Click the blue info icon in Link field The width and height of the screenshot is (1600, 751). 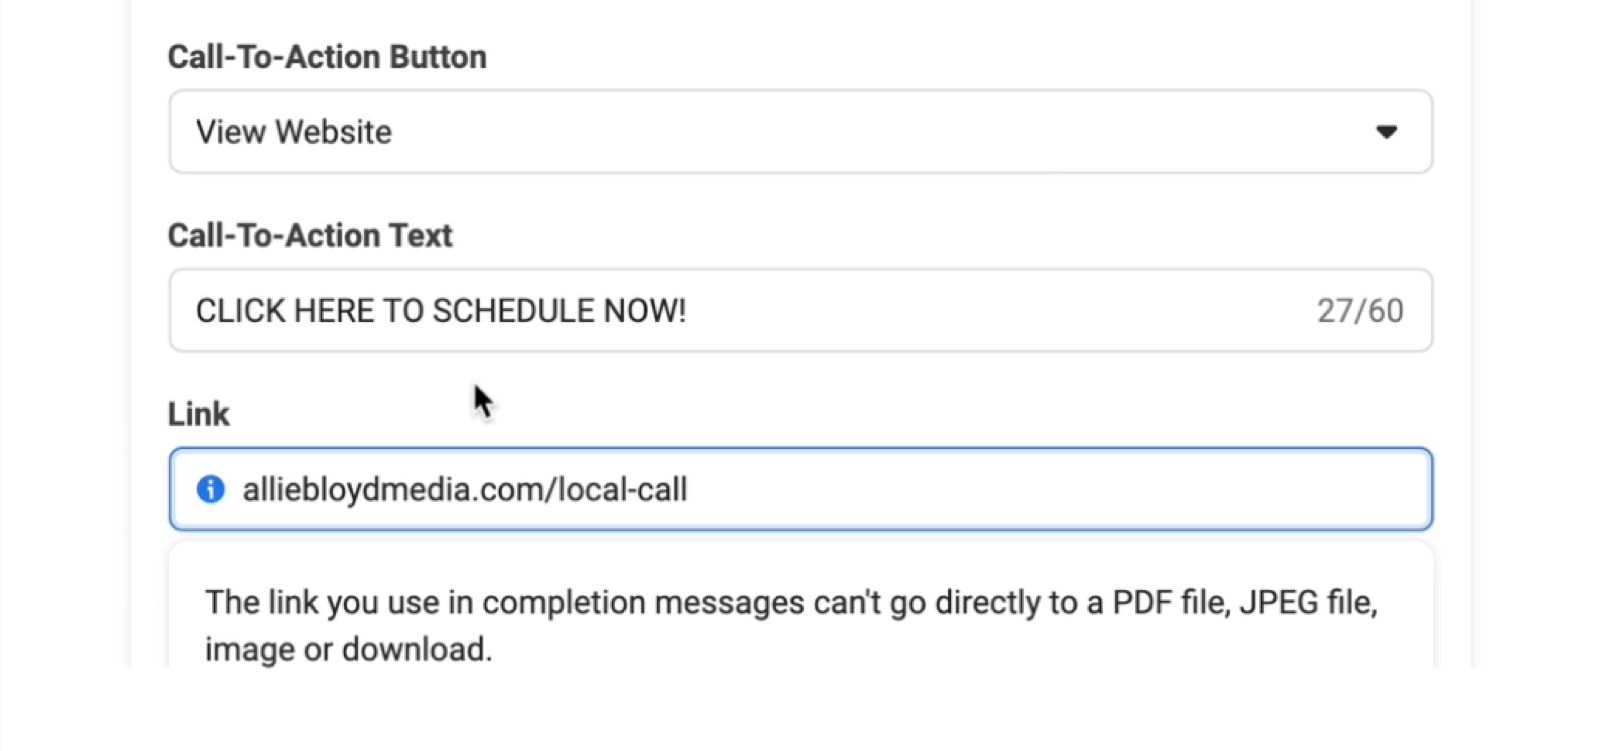coord(211,489)
